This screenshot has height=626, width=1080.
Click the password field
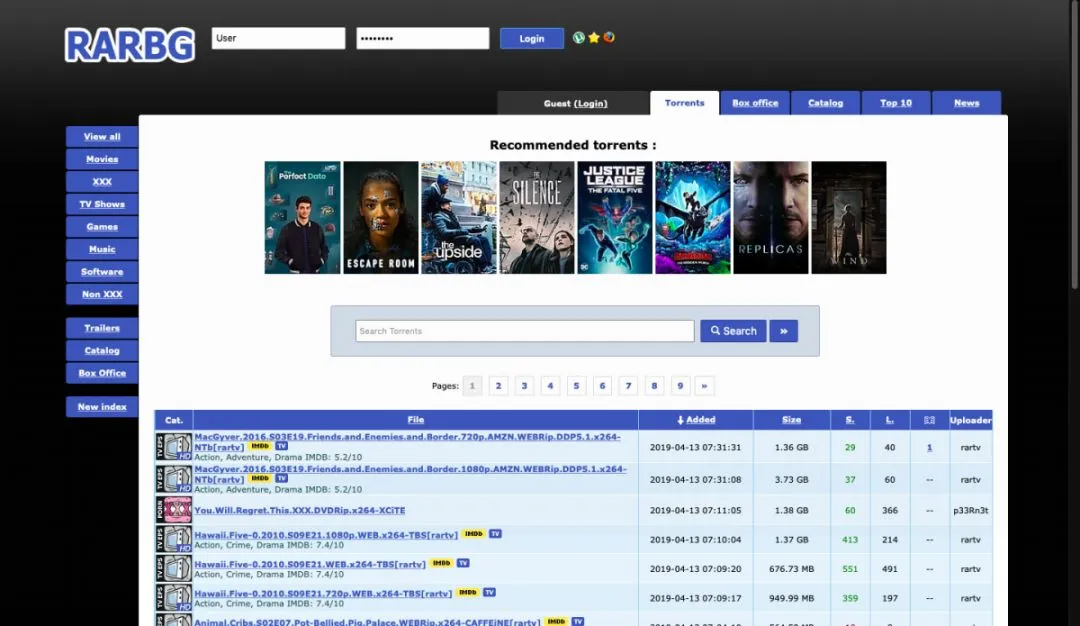[423, 39]
